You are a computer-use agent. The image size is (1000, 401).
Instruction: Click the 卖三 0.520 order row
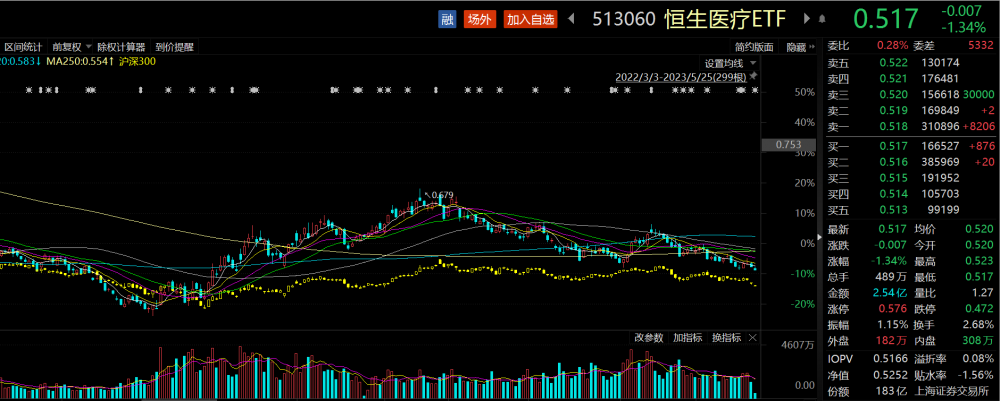click(911, 94)
